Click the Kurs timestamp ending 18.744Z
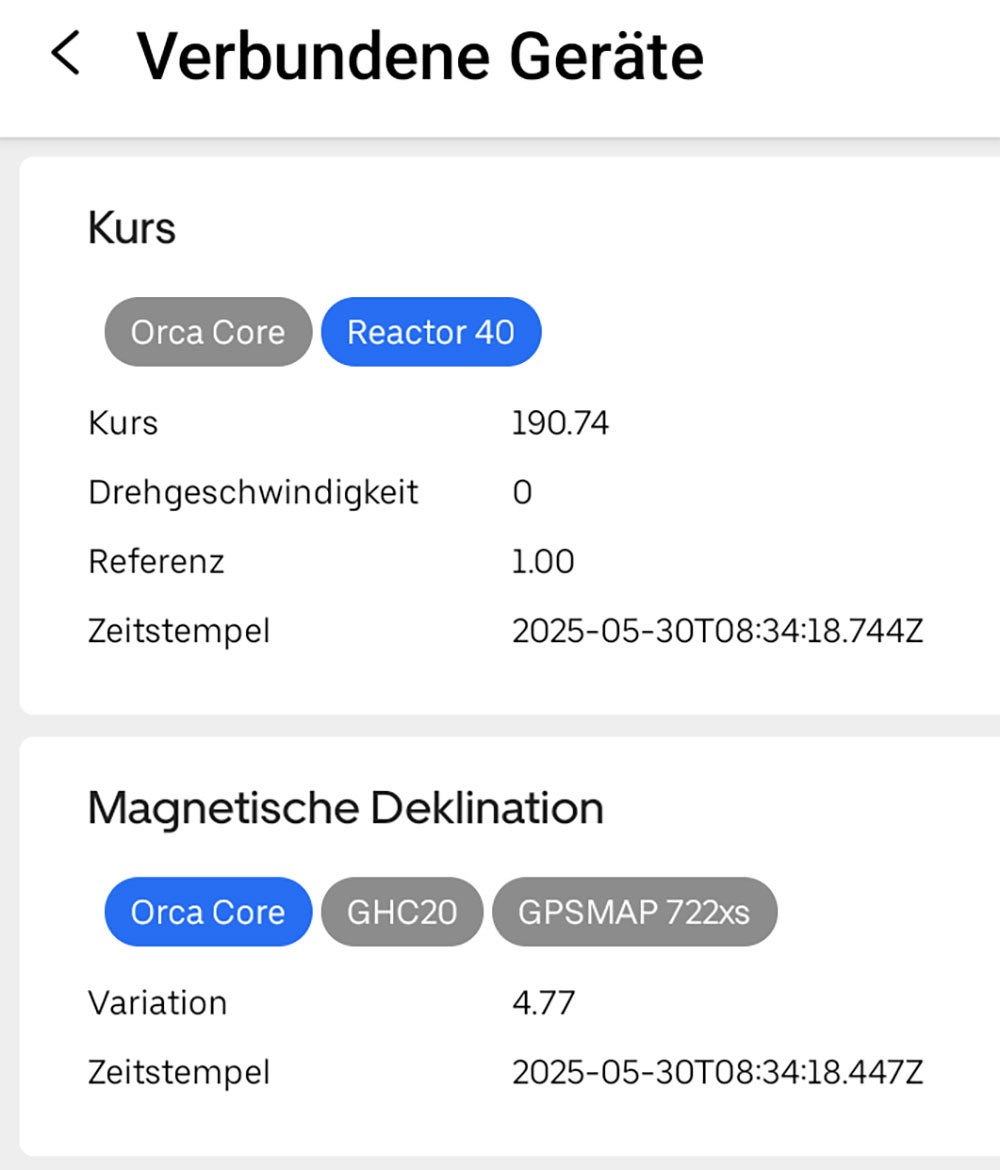 (x=717, y=632)
